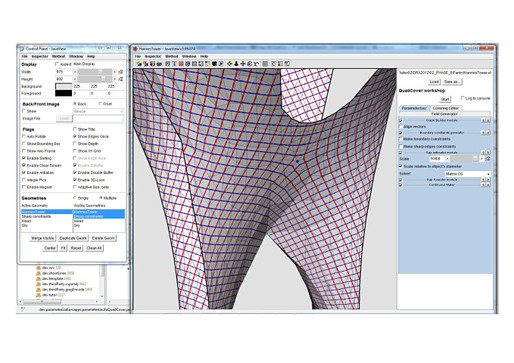Open the Solver Matrix CG dropdown

[468, 174]
